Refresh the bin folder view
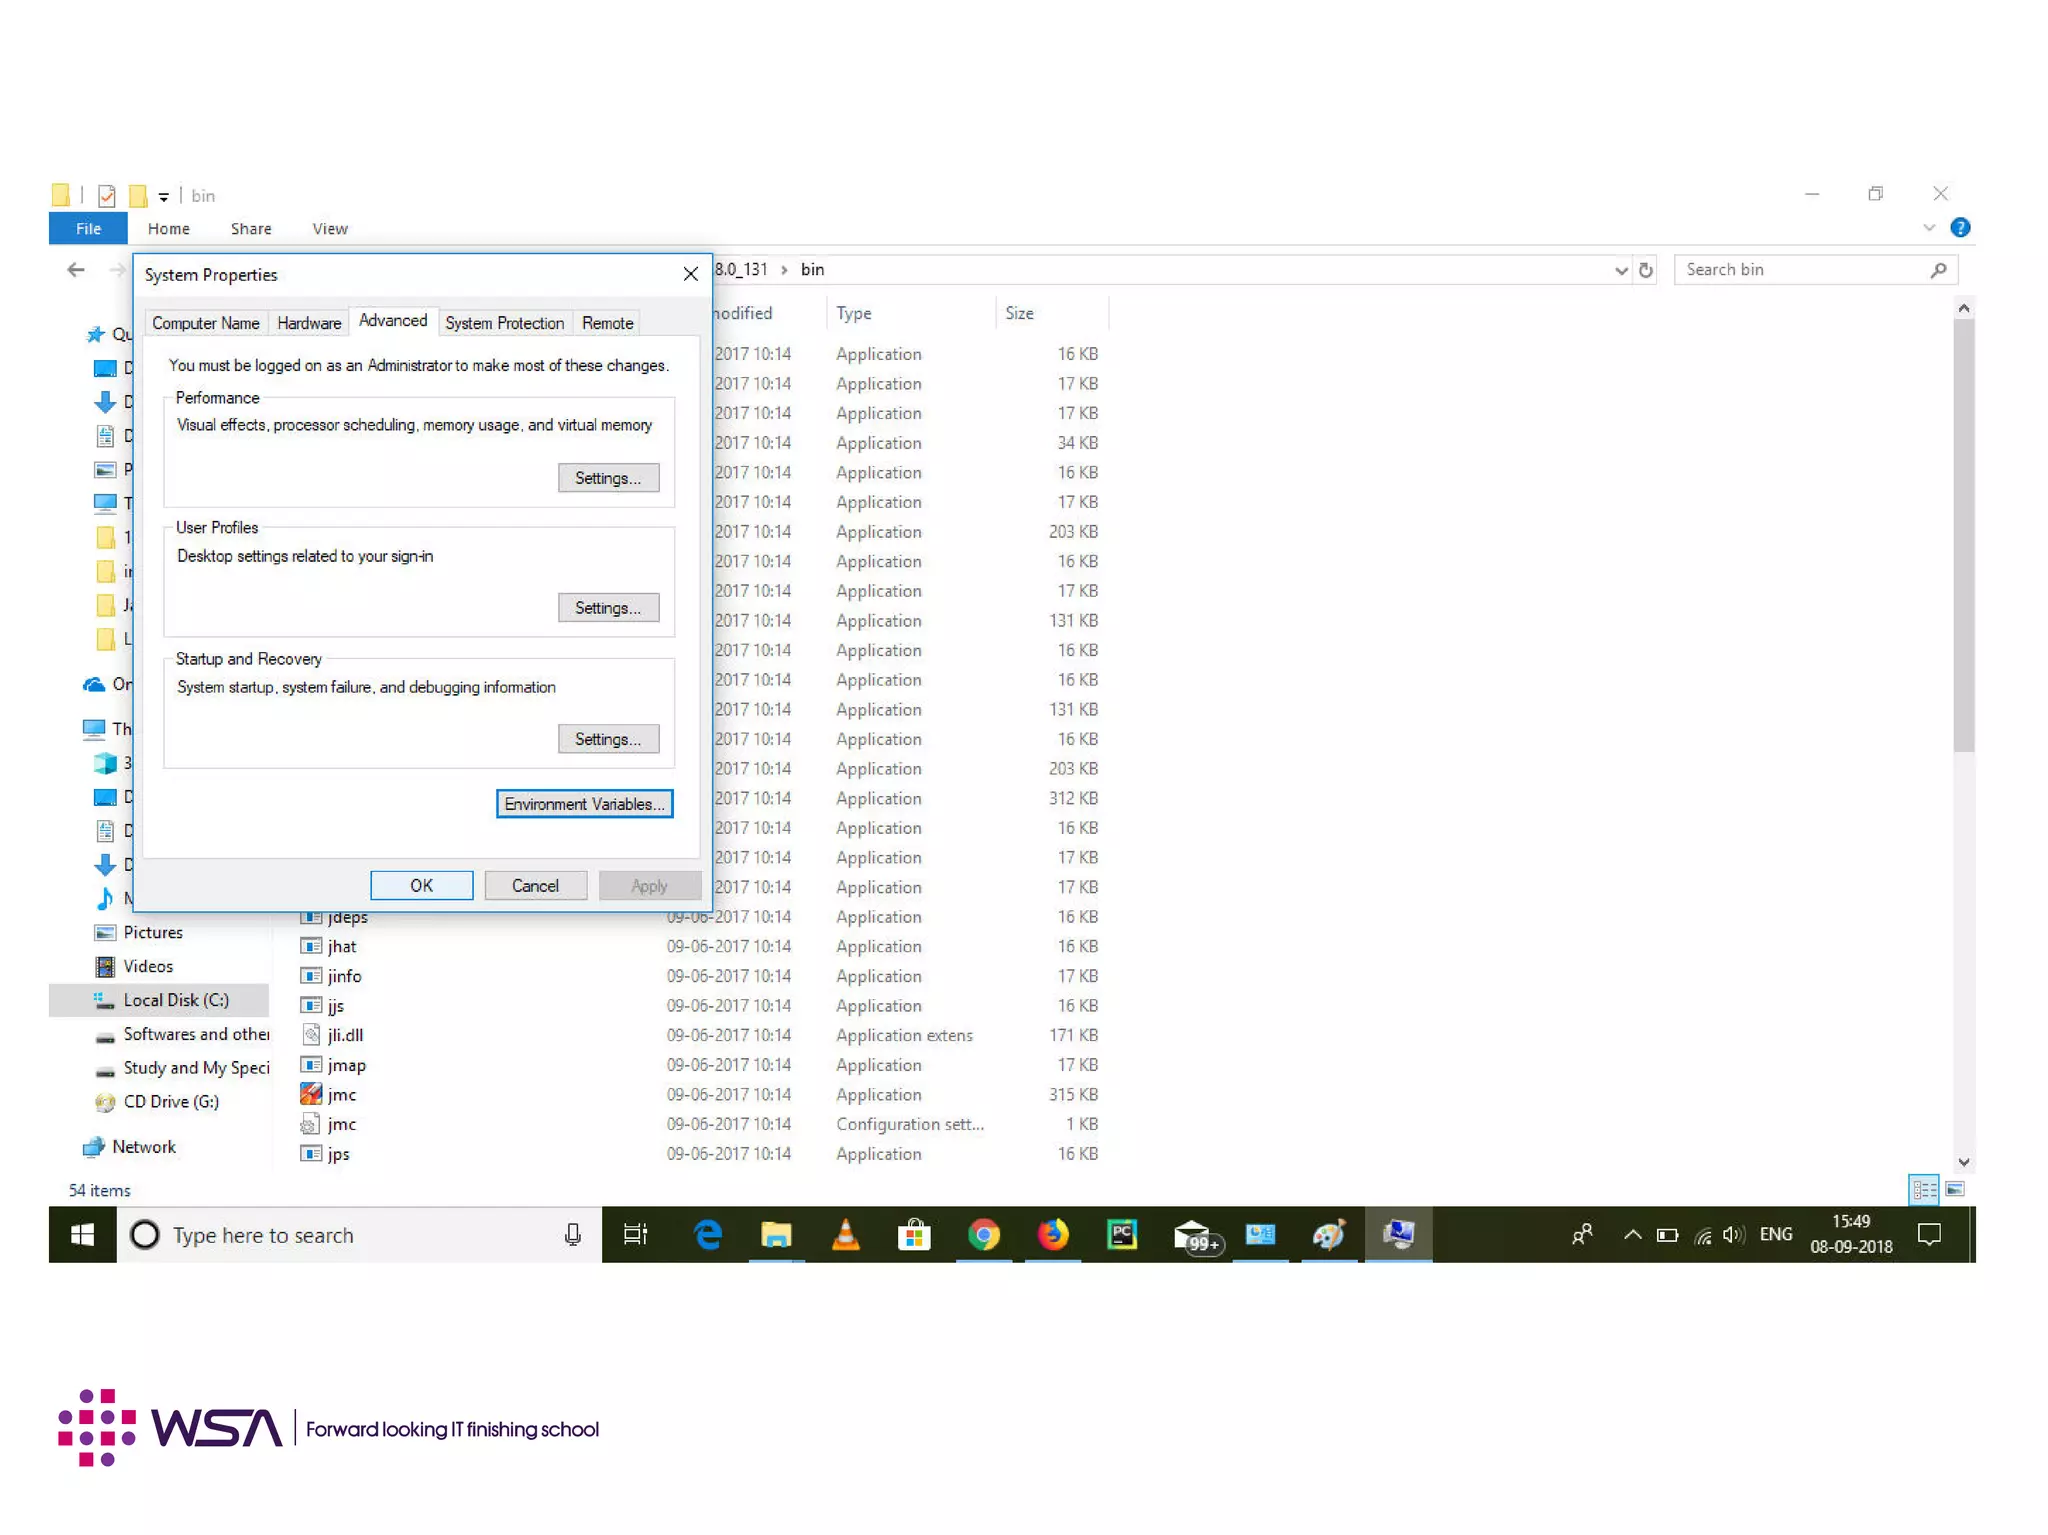2048x1535 pixels. point(1645,270)
